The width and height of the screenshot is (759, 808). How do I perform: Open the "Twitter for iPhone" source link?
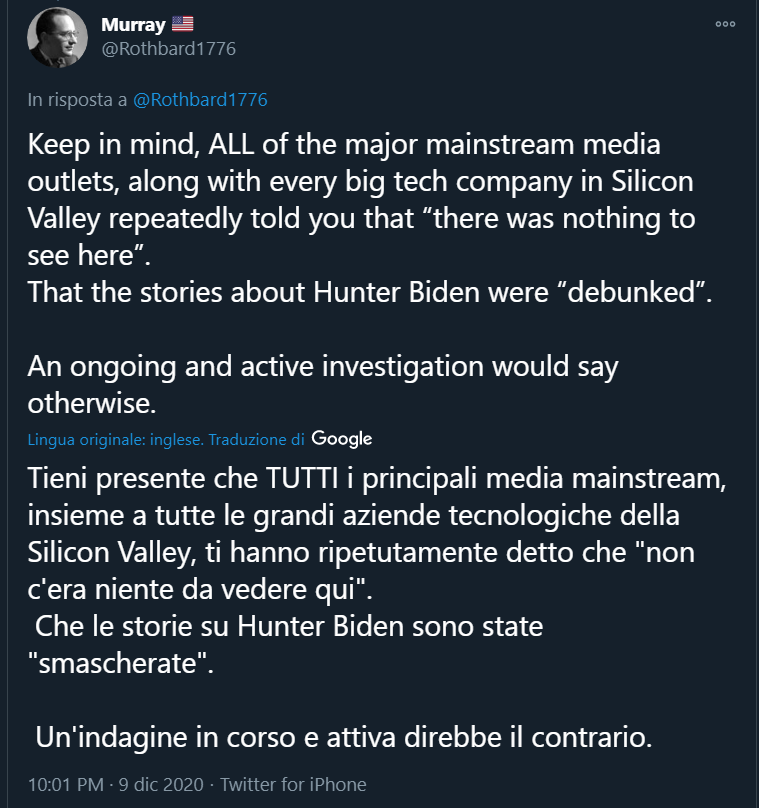[x=293, y=784]
